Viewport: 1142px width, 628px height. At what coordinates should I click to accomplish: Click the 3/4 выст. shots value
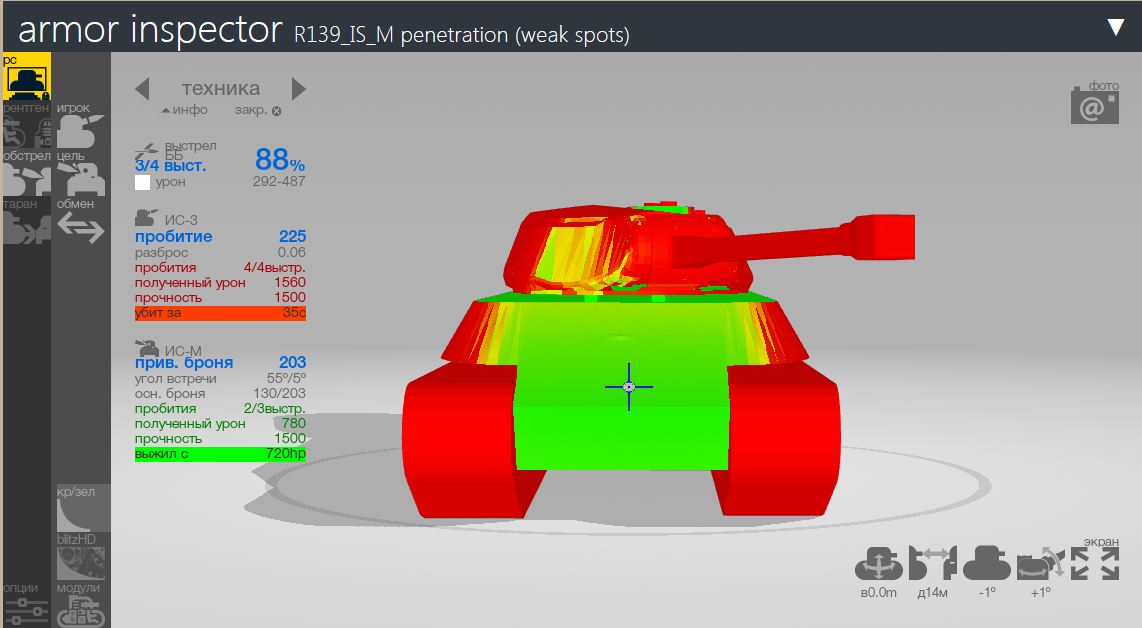coord(170,165)
